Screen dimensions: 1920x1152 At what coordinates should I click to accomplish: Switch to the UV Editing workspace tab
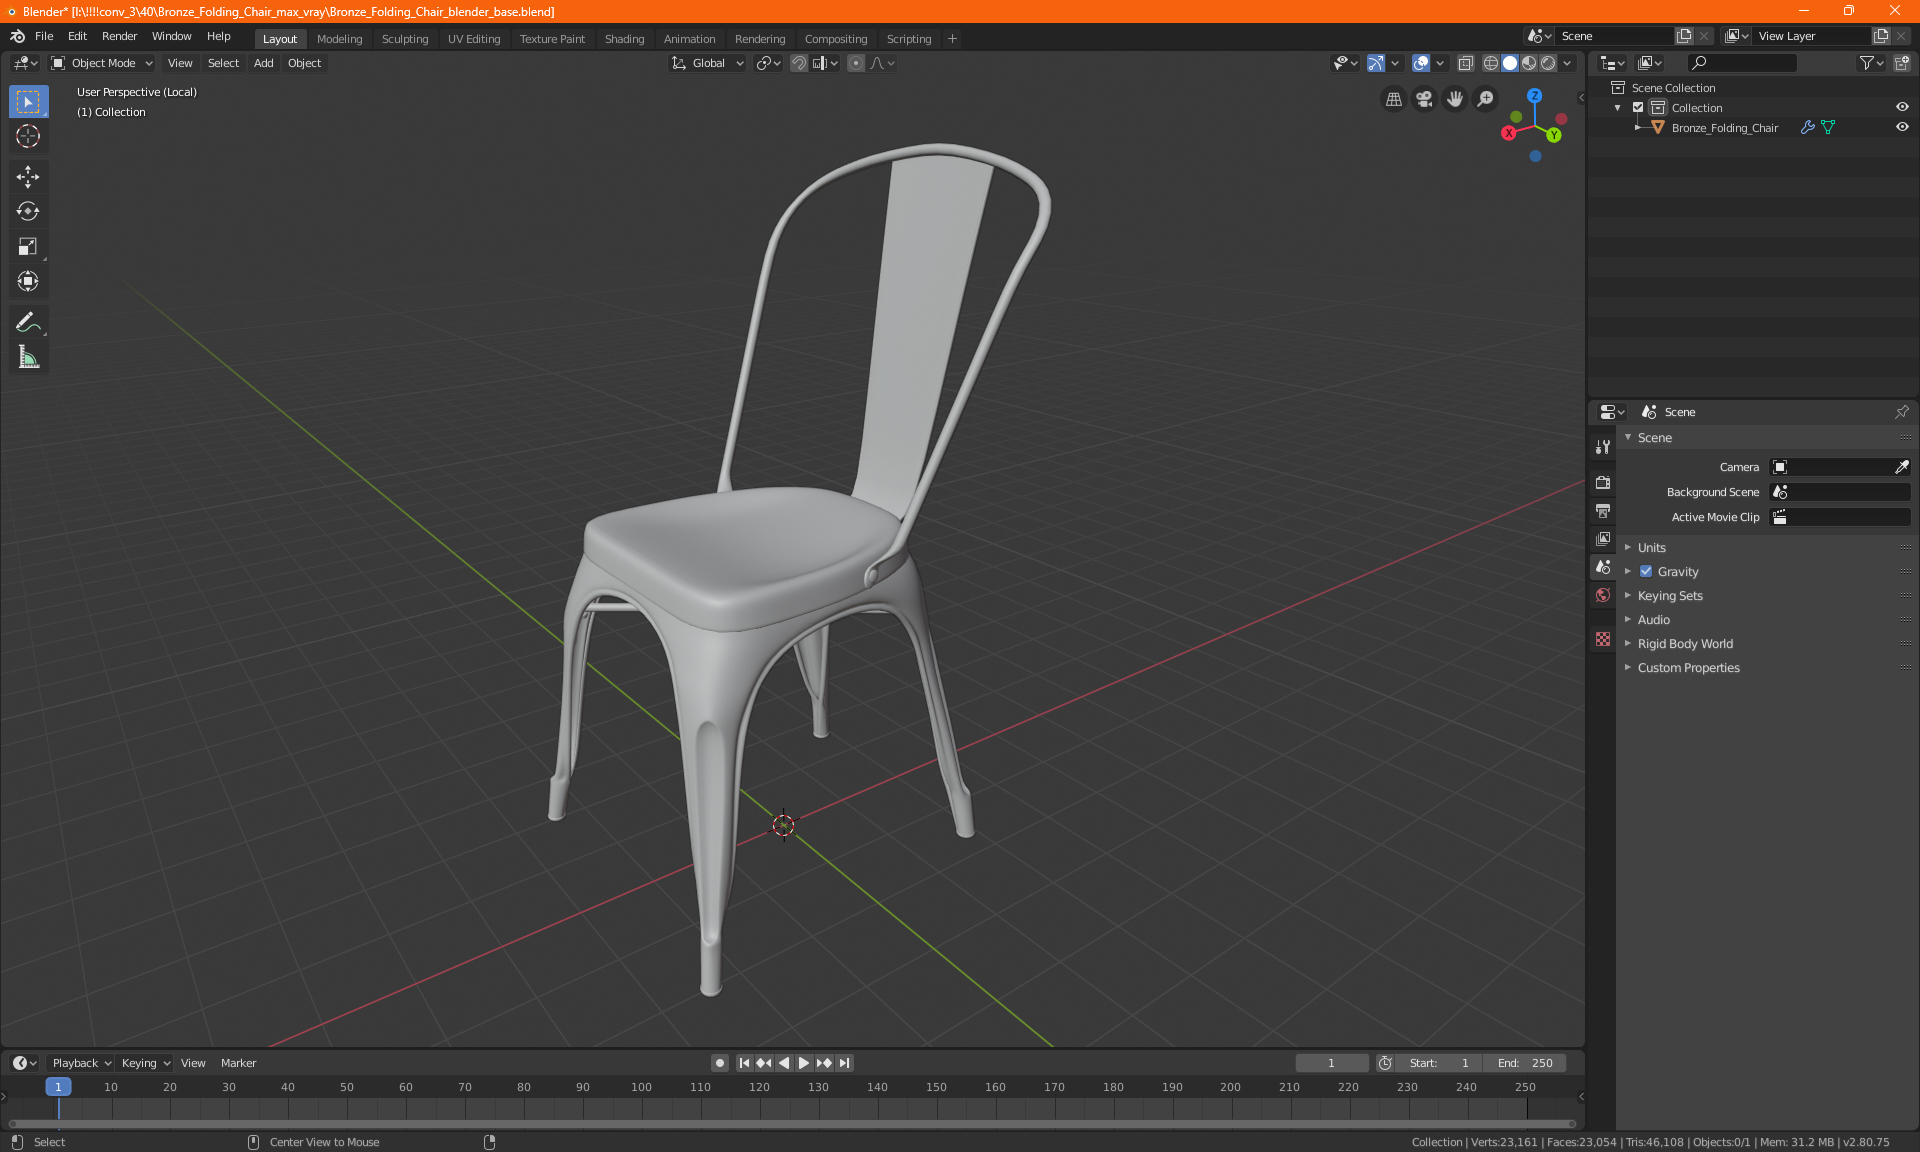click(x=474, y=39)
